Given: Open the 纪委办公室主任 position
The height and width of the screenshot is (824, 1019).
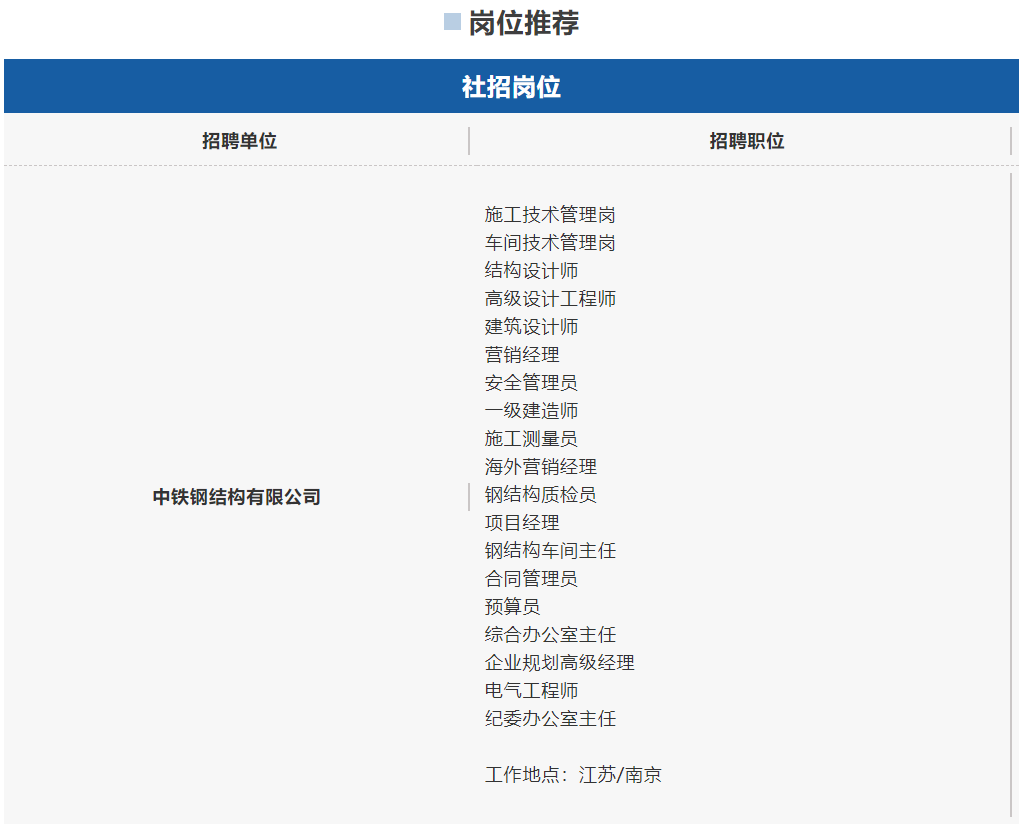Looking at the screenshot, I should click(x=550, y=718).
